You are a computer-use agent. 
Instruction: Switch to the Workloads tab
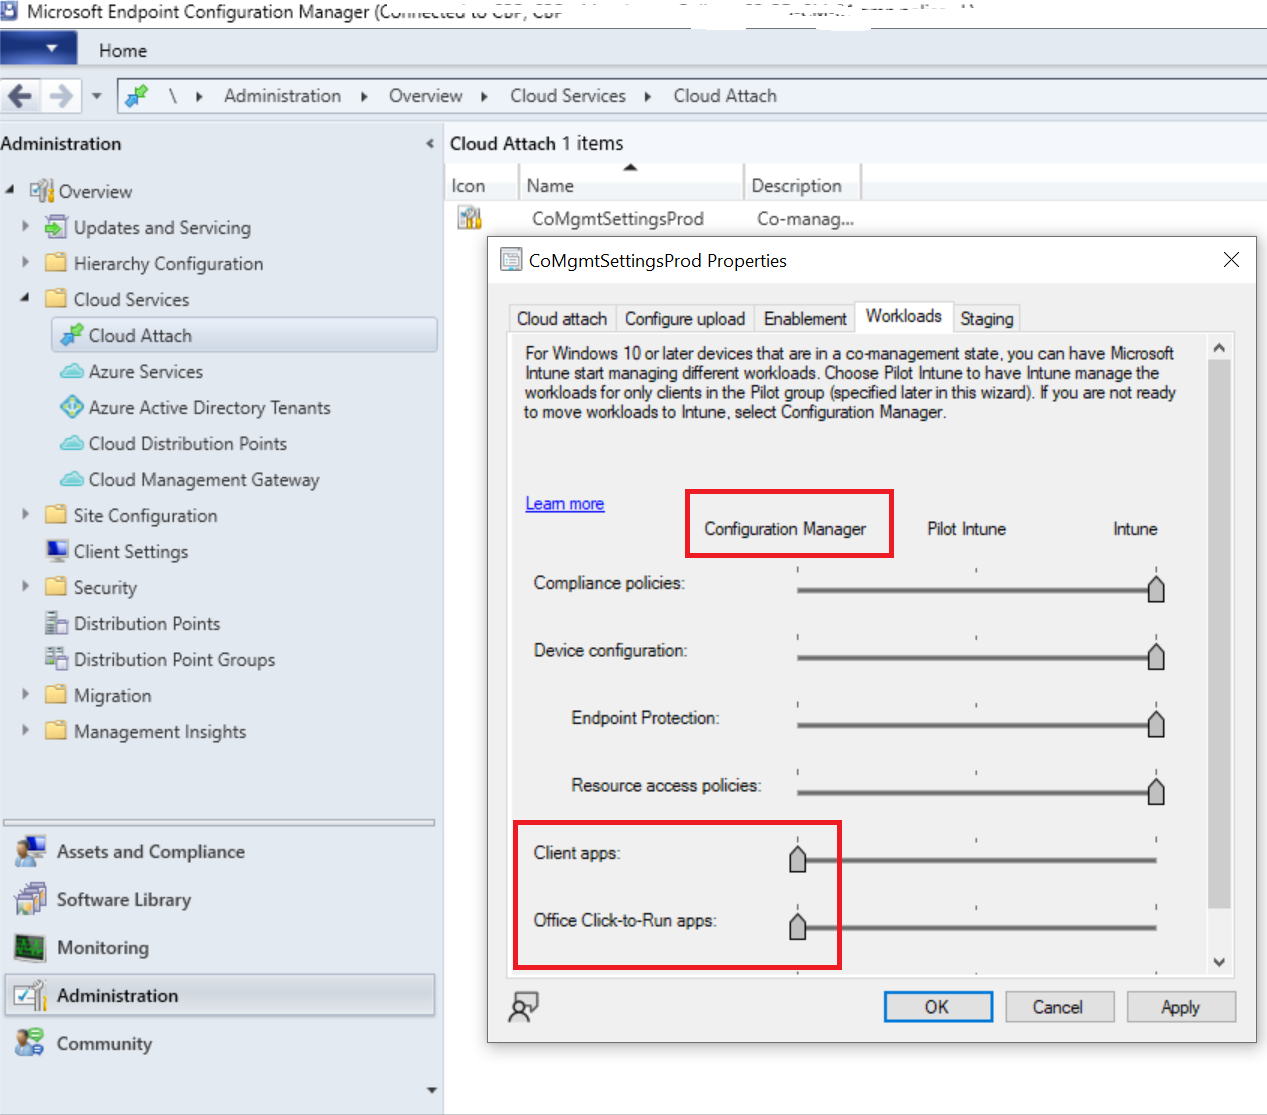point(904,316)
